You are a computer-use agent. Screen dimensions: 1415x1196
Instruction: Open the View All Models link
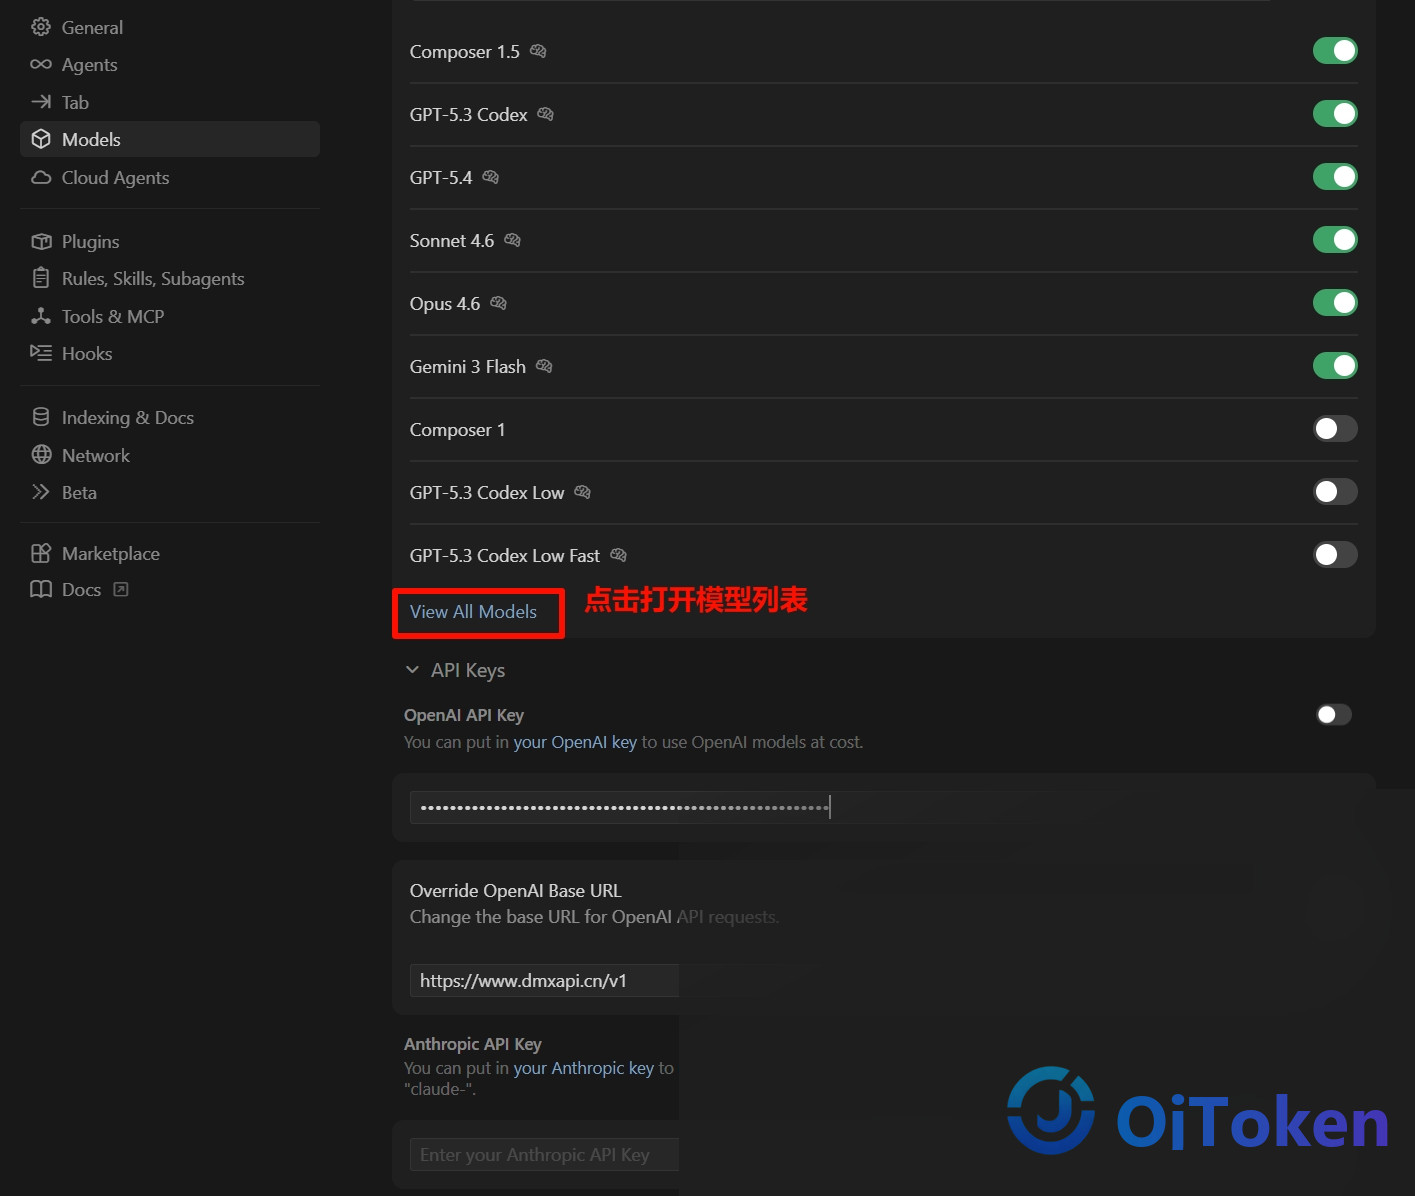pyautogui.click(x=473, y=611)
